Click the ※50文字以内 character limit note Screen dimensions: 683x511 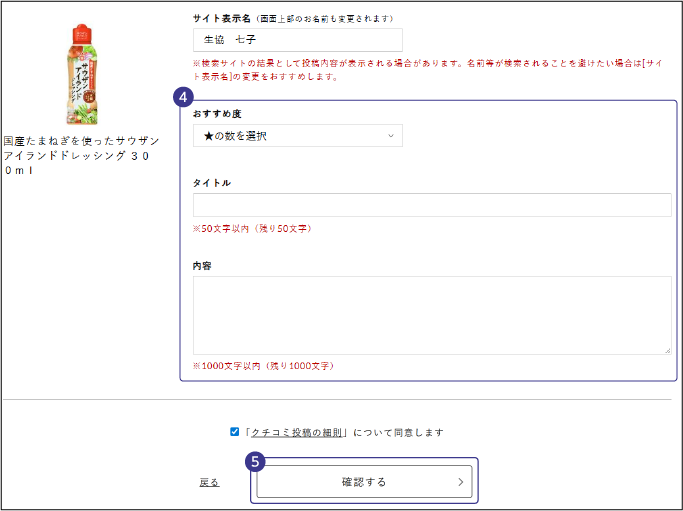click(252, 229)
